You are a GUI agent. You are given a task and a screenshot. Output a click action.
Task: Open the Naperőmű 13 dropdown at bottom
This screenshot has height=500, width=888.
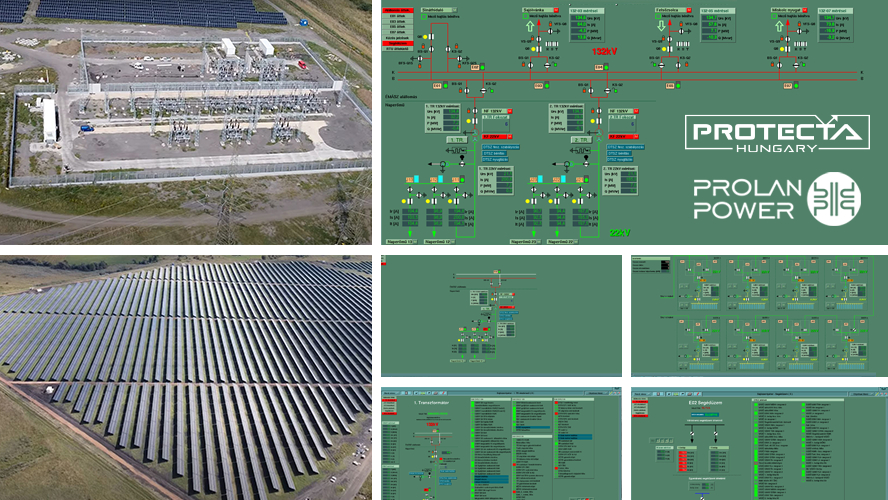point(415,241)
